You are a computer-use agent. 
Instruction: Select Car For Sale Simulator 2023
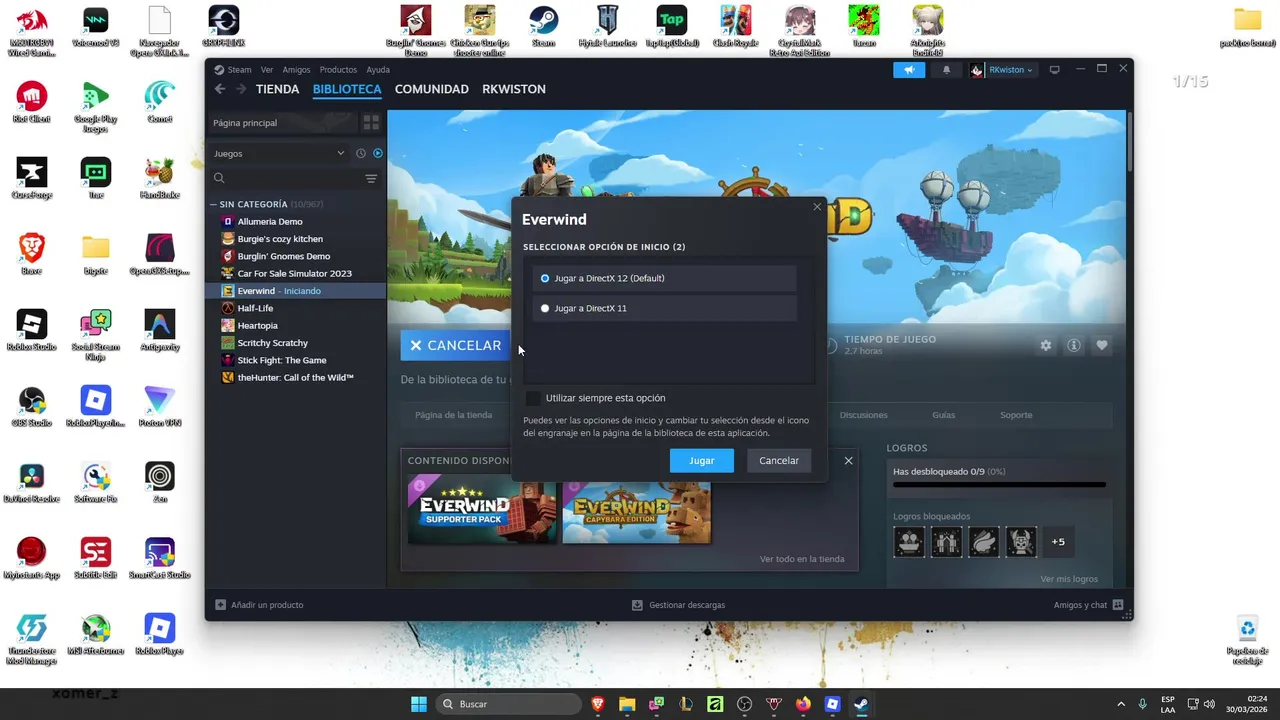point(296,273)
